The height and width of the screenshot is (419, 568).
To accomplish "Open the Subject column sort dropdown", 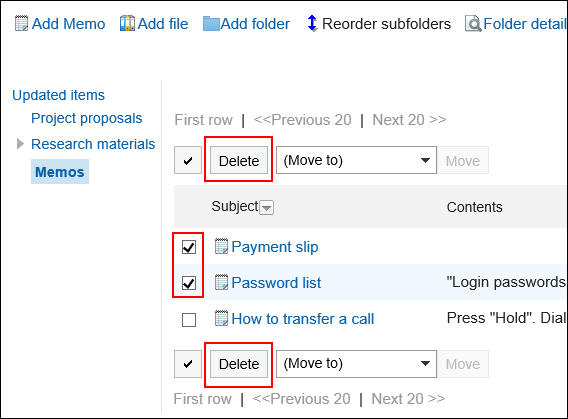I will 267,208.
